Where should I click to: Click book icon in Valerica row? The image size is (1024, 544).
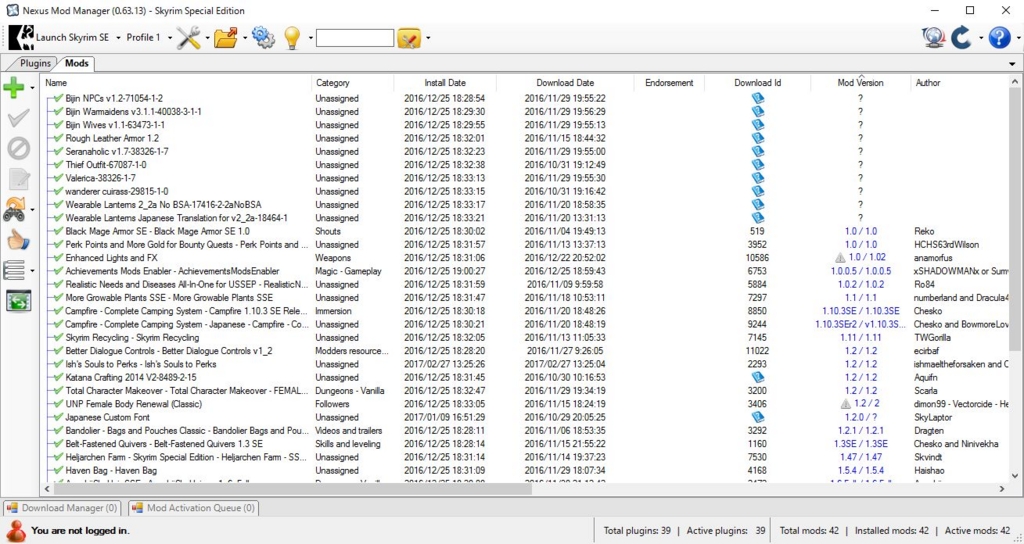click(x=758, y=178)
